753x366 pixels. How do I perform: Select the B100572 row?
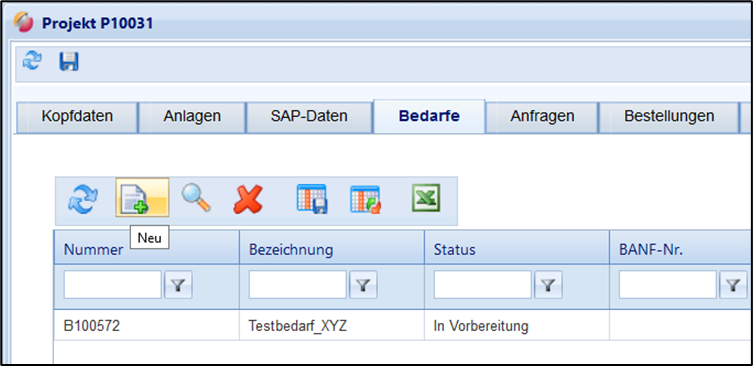click(403, 326)
